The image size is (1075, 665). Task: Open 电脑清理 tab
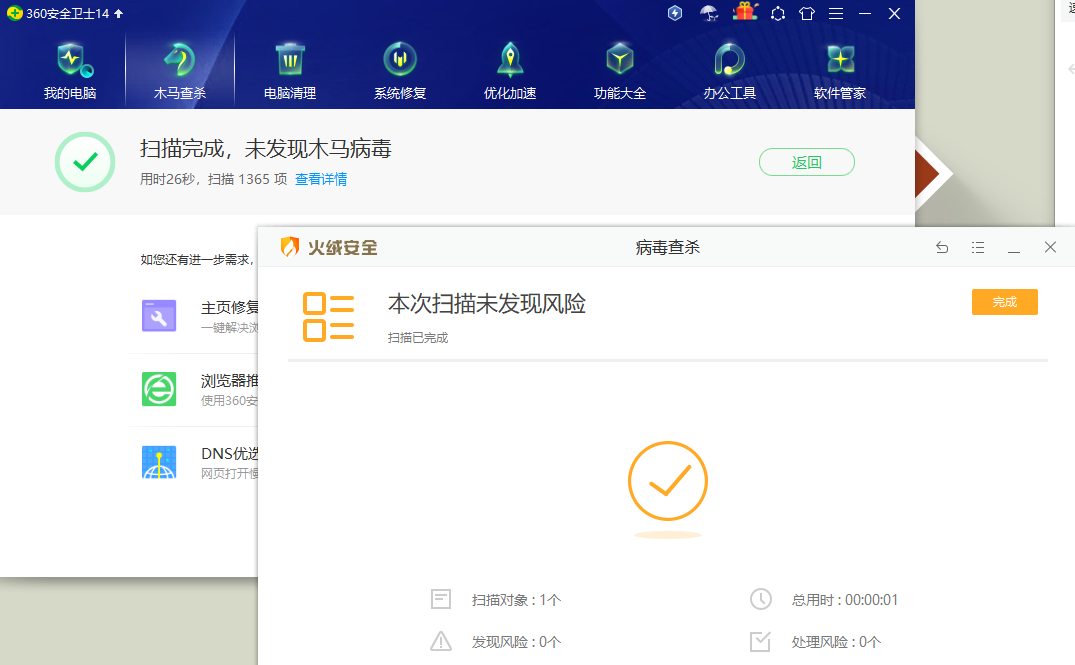290,71
